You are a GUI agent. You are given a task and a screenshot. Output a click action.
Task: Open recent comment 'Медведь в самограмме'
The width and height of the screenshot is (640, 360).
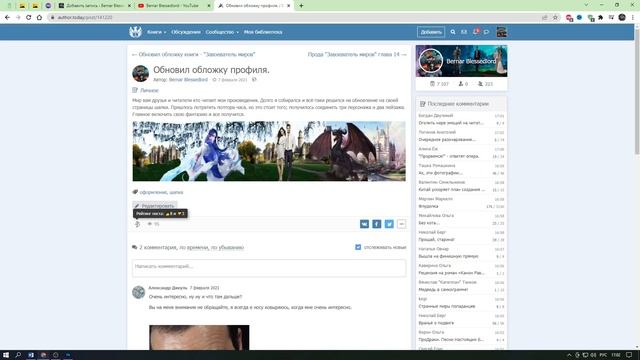[443, 289]
